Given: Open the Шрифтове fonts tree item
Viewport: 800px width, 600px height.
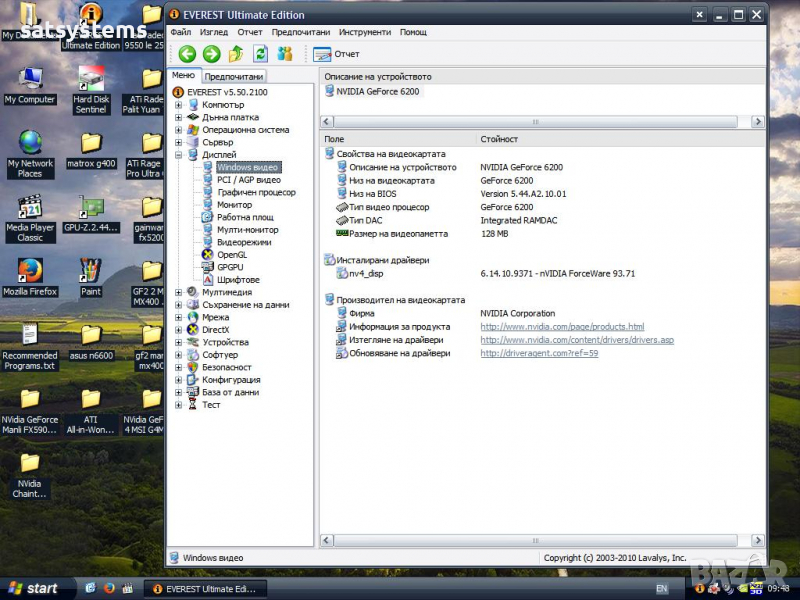Looking at the screenshot, I should tap(237, 280).
